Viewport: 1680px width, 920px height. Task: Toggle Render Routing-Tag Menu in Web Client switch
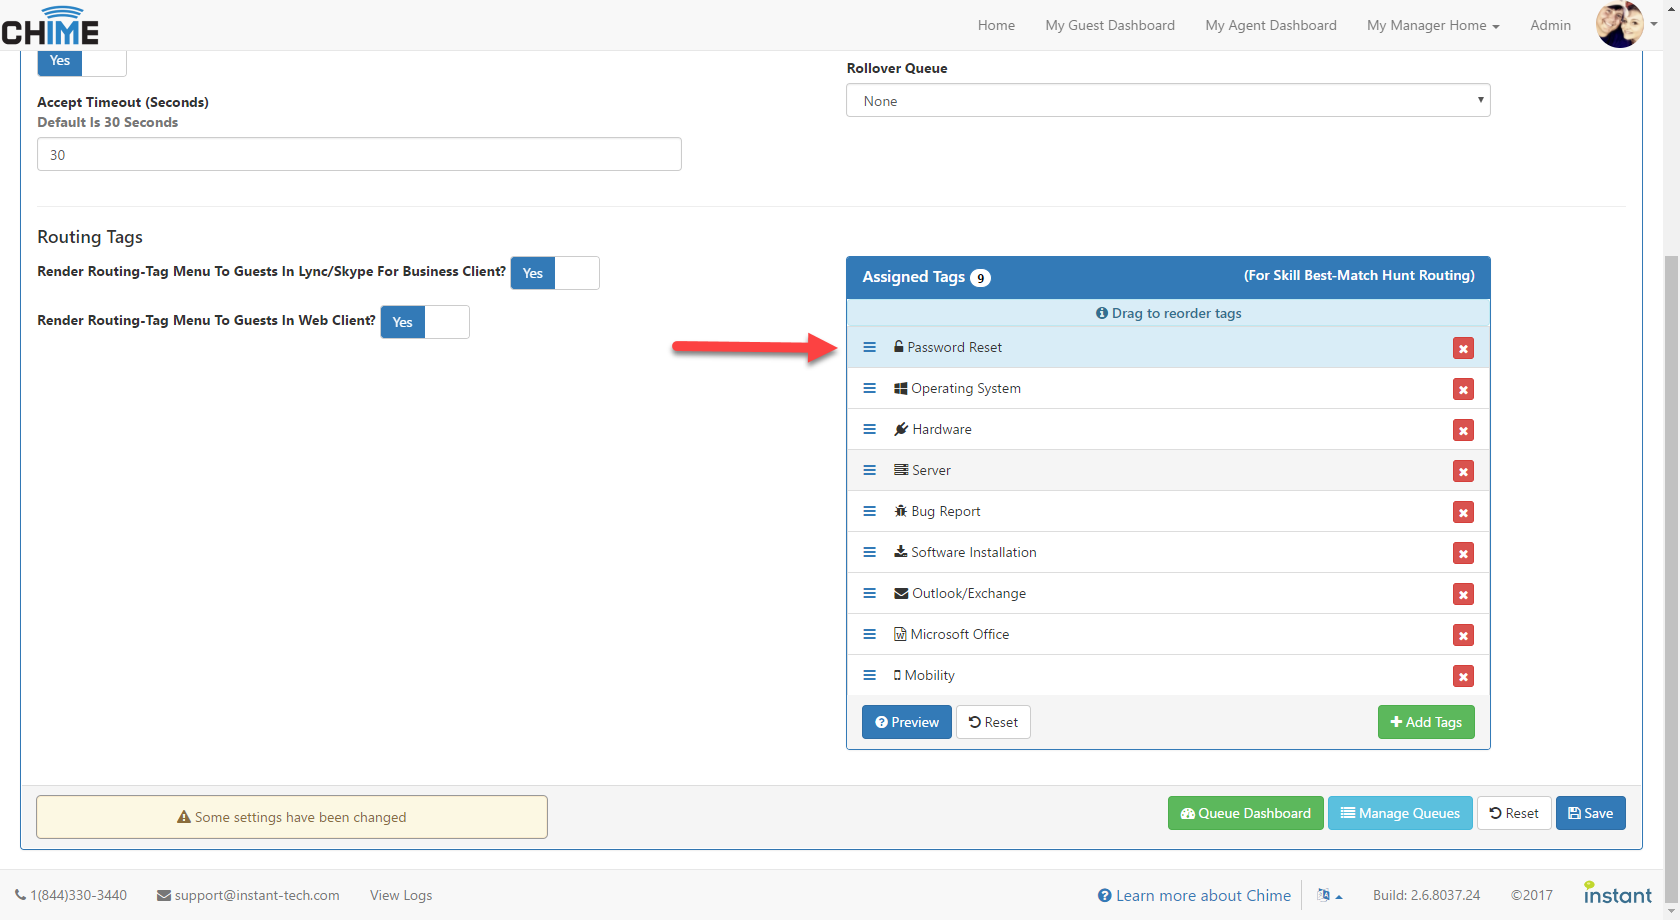425,322
